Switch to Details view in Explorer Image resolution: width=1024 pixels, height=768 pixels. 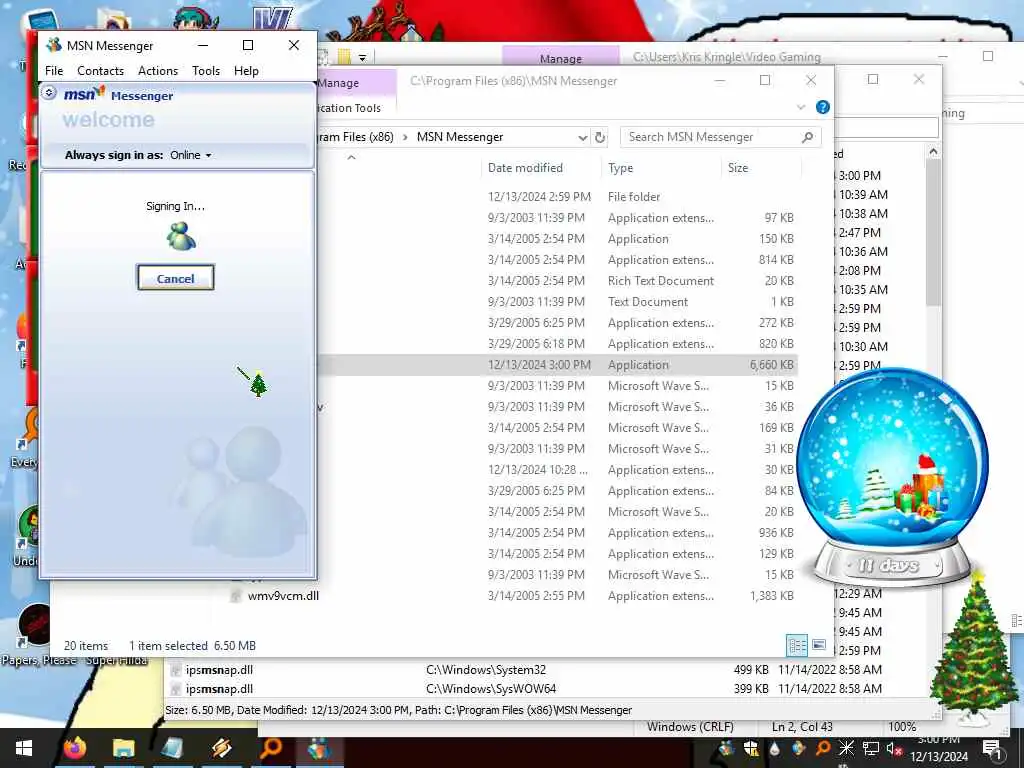pos(797,646)
